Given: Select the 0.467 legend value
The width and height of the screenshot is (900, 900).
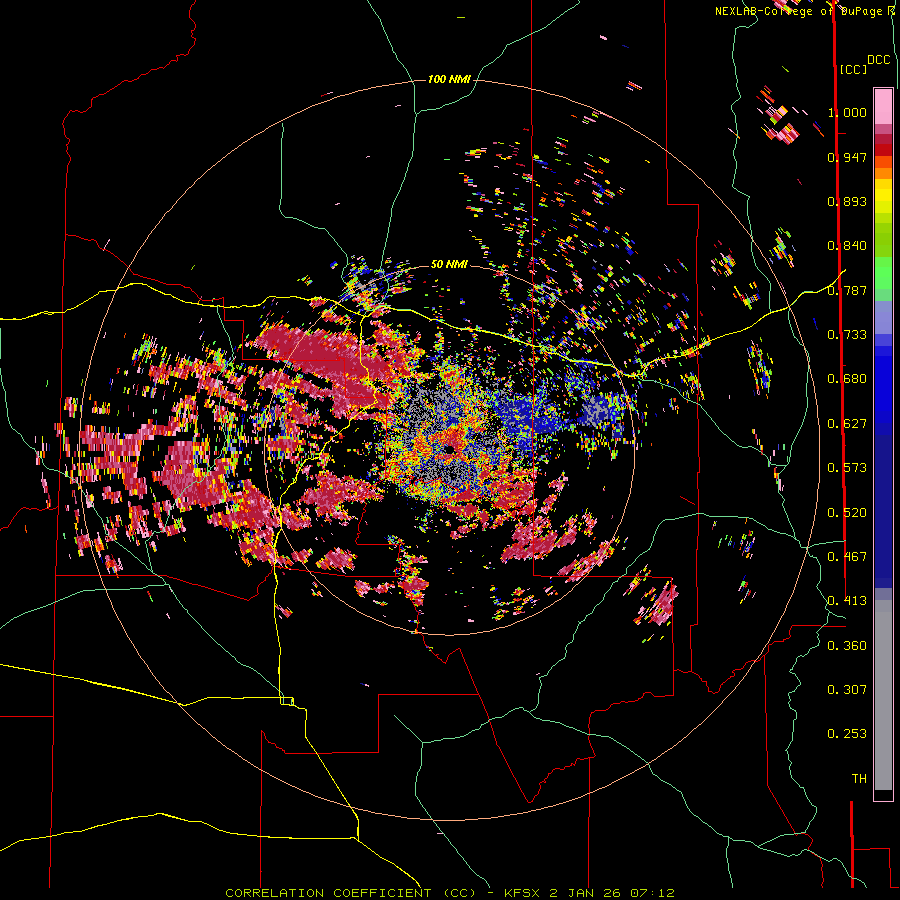Looking at the screenshot, I should [847, 557].
